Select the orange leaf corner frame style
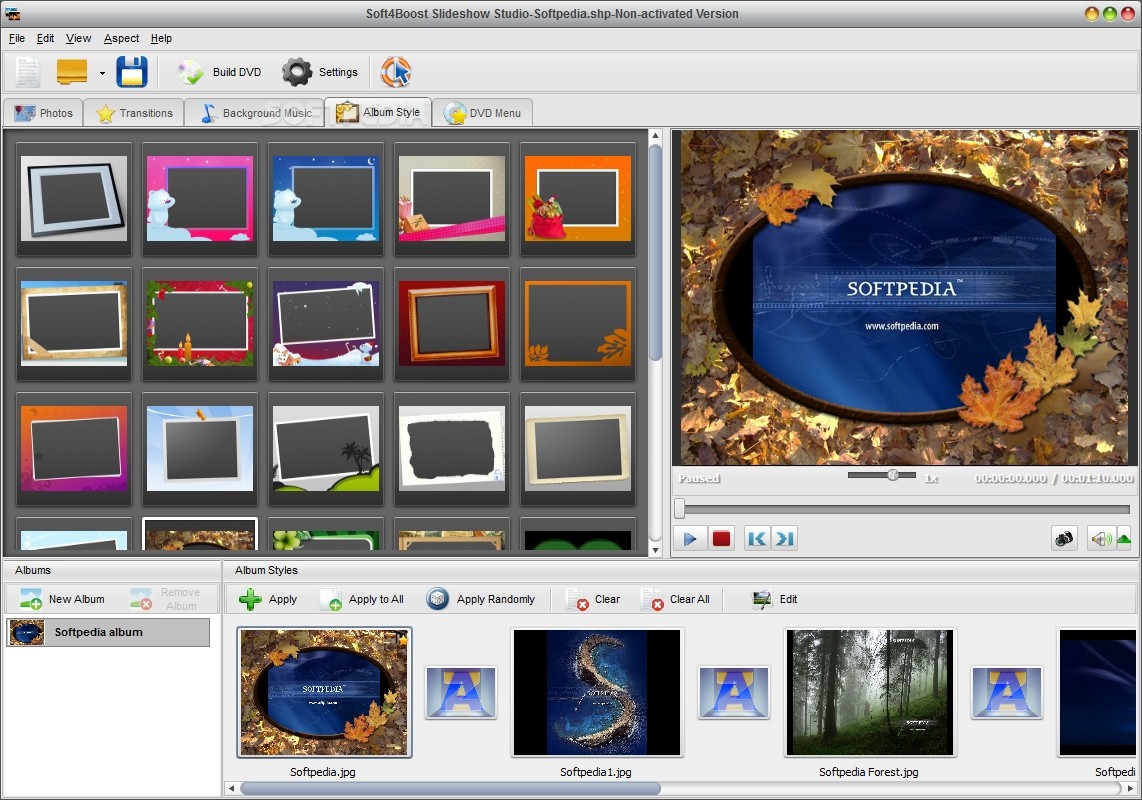 (x=578, y=324)
